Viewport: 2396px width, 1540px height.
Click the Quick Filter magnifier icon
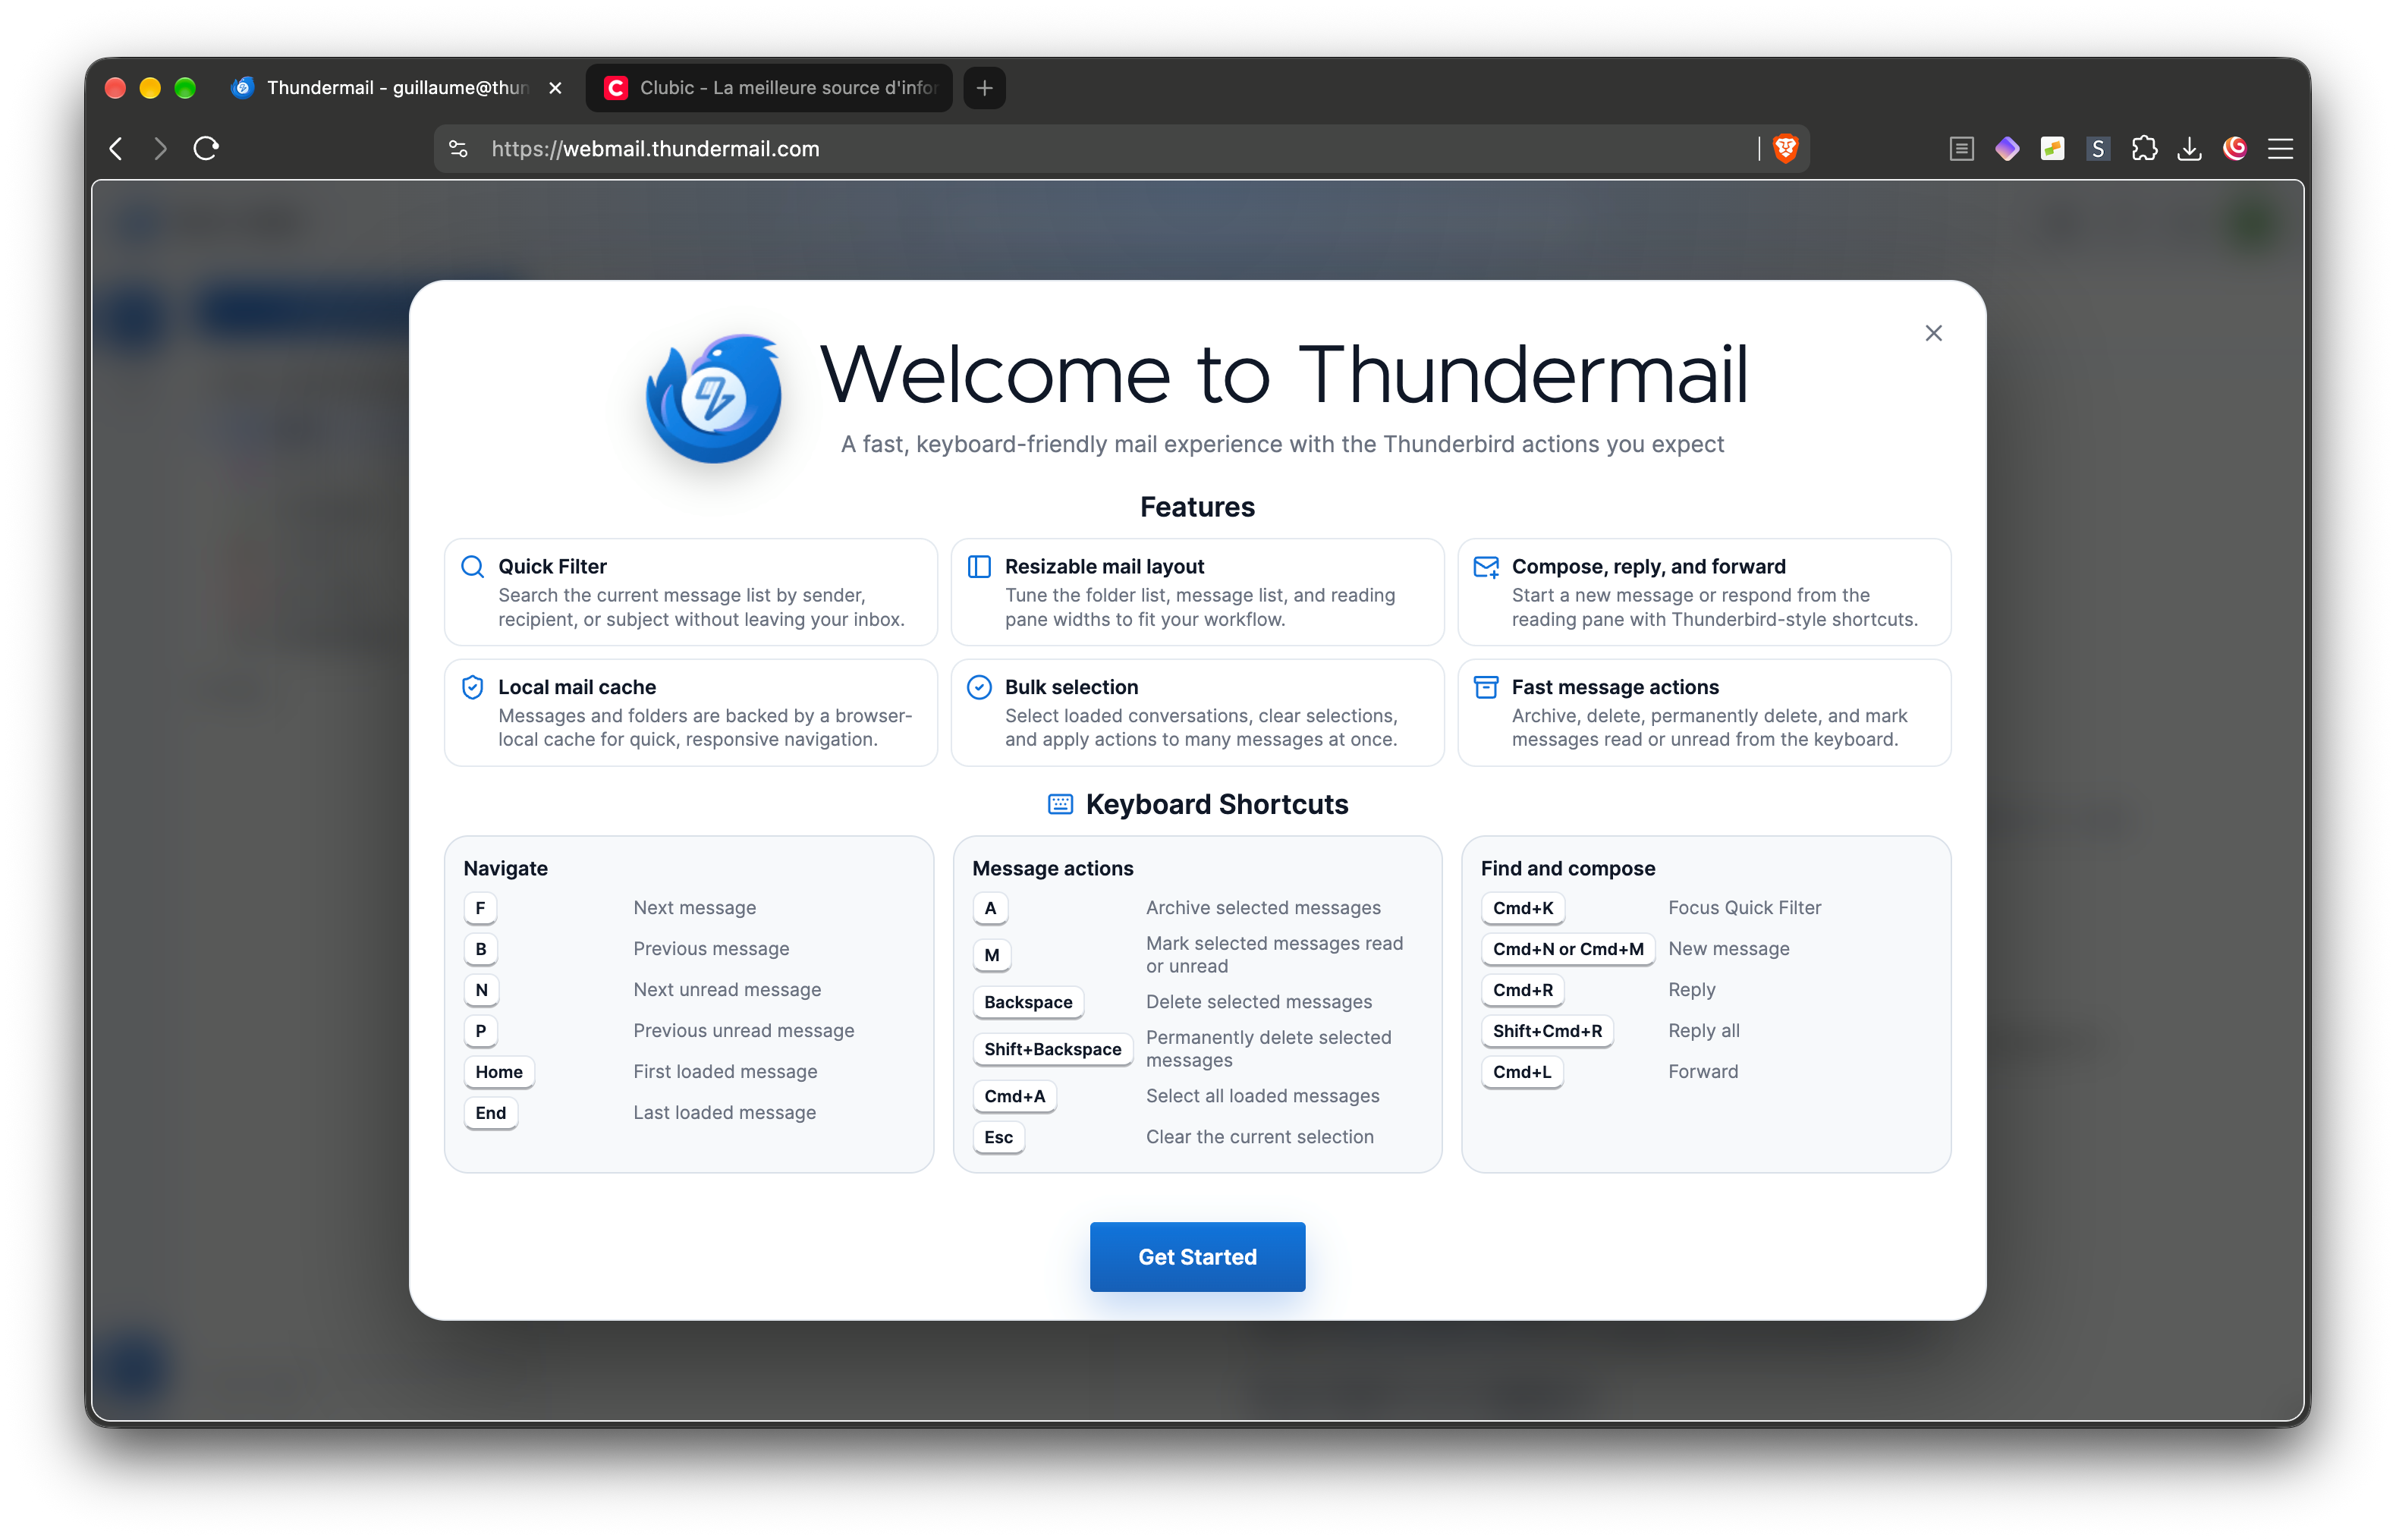coord(472,567)
